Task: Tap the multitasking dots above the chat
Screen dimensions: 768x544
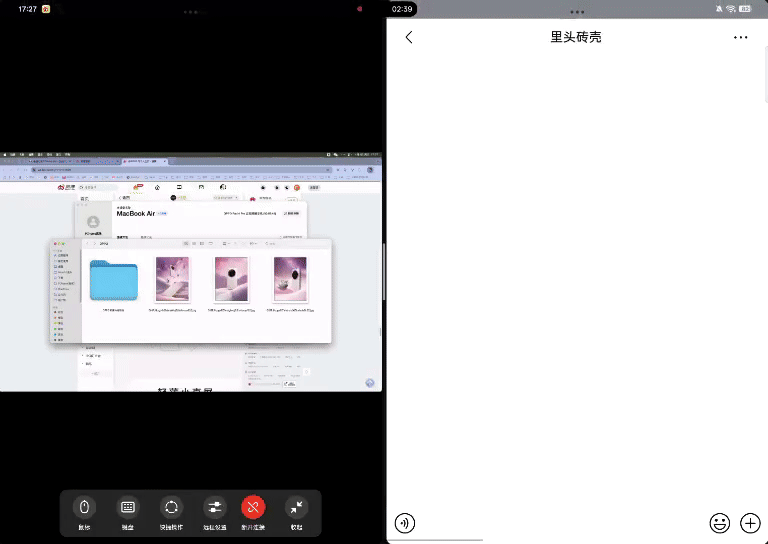Action: [577, 12]
